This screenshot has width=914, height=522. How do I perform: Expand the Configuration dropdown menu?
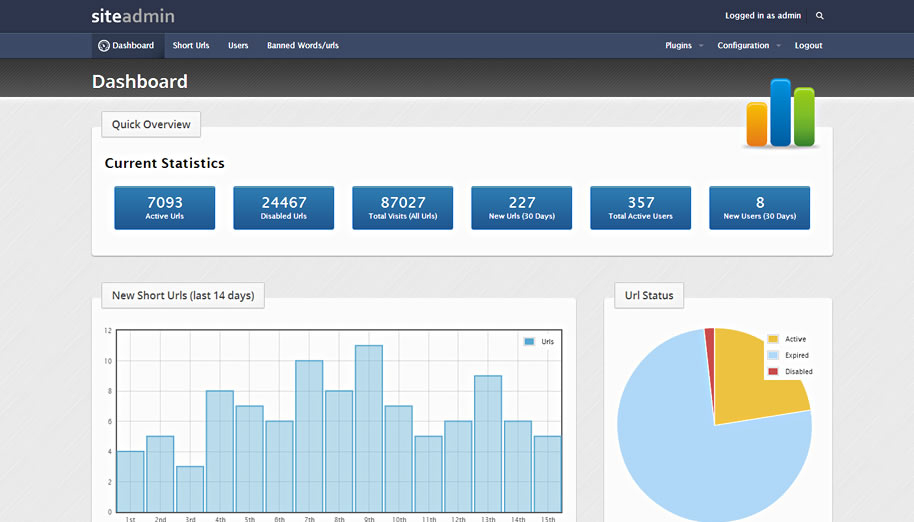[749, 45]
